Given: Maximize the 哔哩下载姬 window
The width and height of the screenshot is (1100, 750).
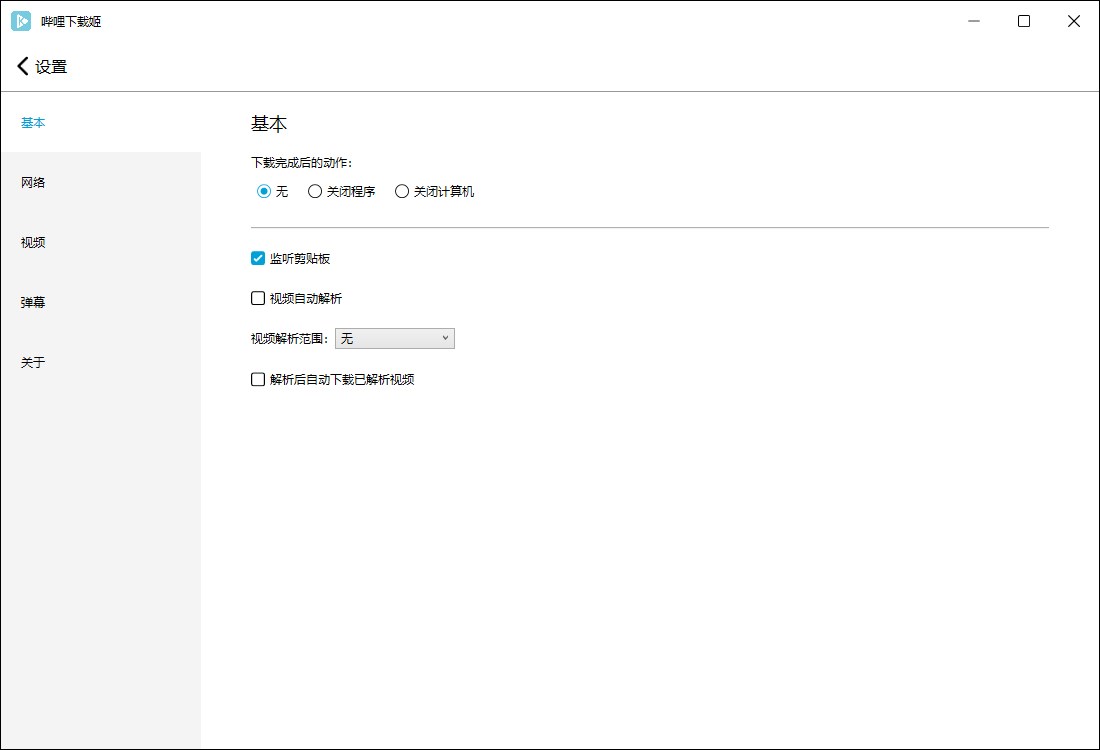Looking at the screenshot, I should (1024, 21).
